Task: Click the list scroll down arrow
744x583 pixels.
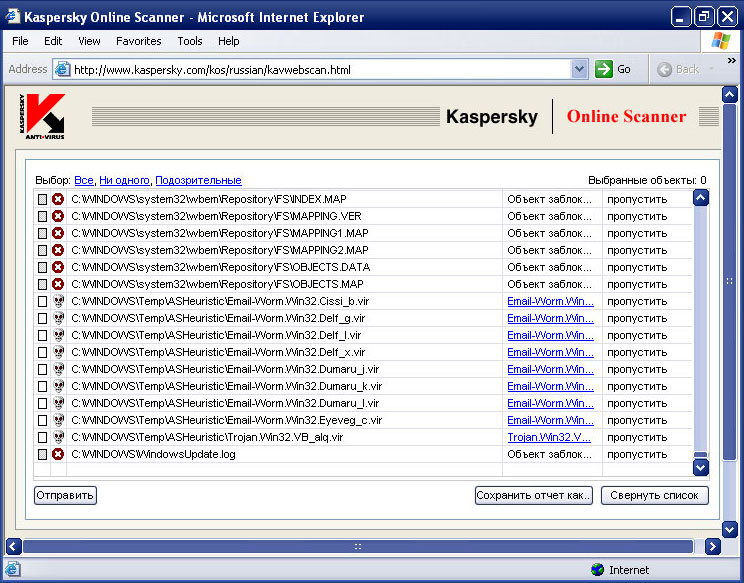Action: pyautogui.click(x=701, y=468)
